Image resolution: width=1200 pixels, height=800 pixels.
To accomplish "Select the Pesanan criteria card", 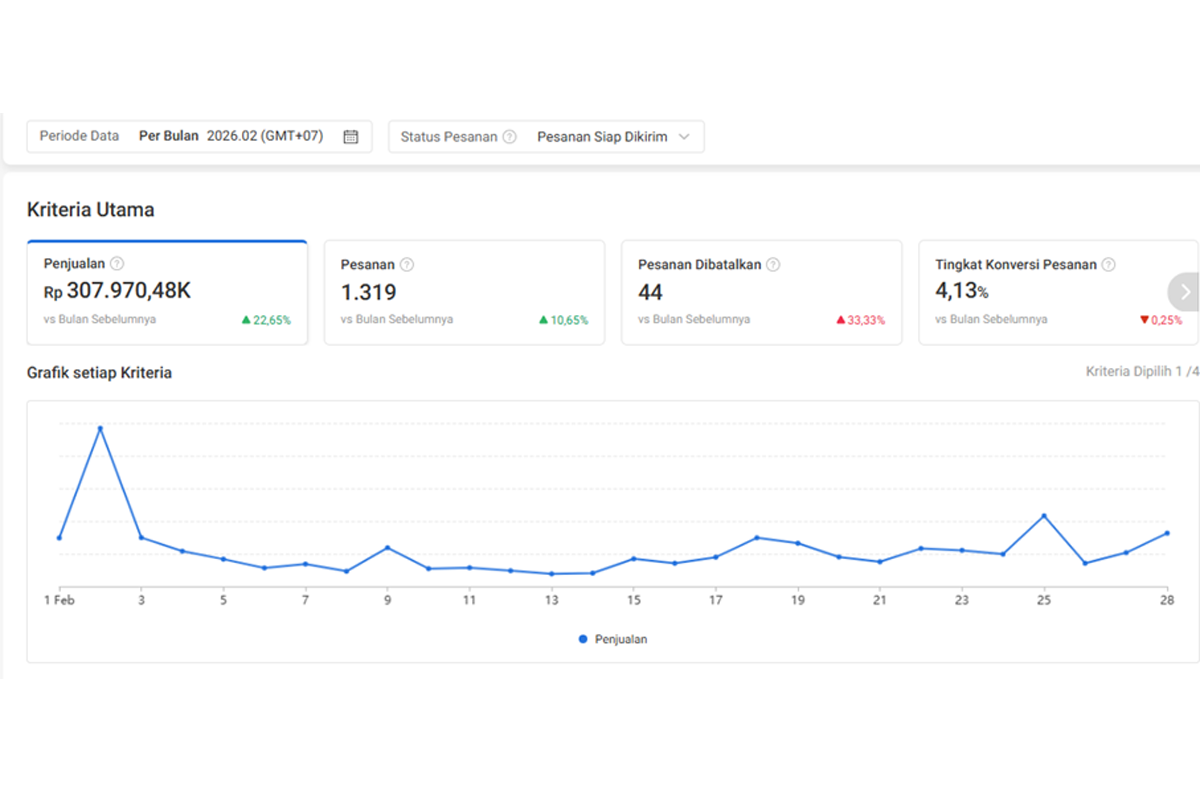I will point(464,293).
